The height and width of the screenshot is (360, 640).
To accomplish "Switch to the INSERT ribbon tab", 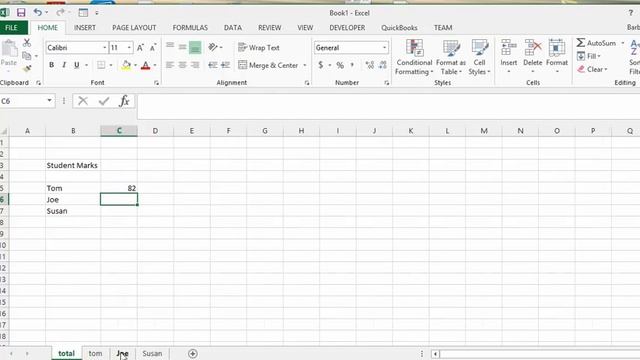I will click(x=84, y=28).
